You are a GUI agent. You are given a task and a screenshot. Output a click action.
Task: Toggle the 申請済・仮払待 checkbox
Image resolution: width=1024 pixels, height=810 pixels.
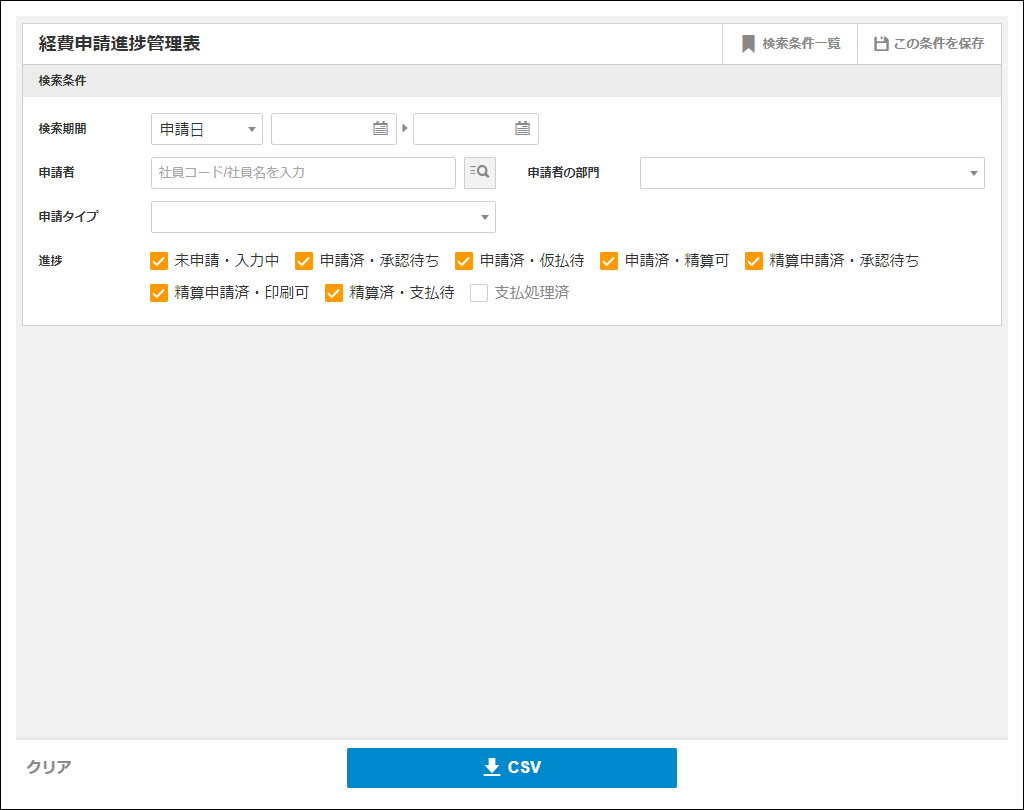(464, 261)
